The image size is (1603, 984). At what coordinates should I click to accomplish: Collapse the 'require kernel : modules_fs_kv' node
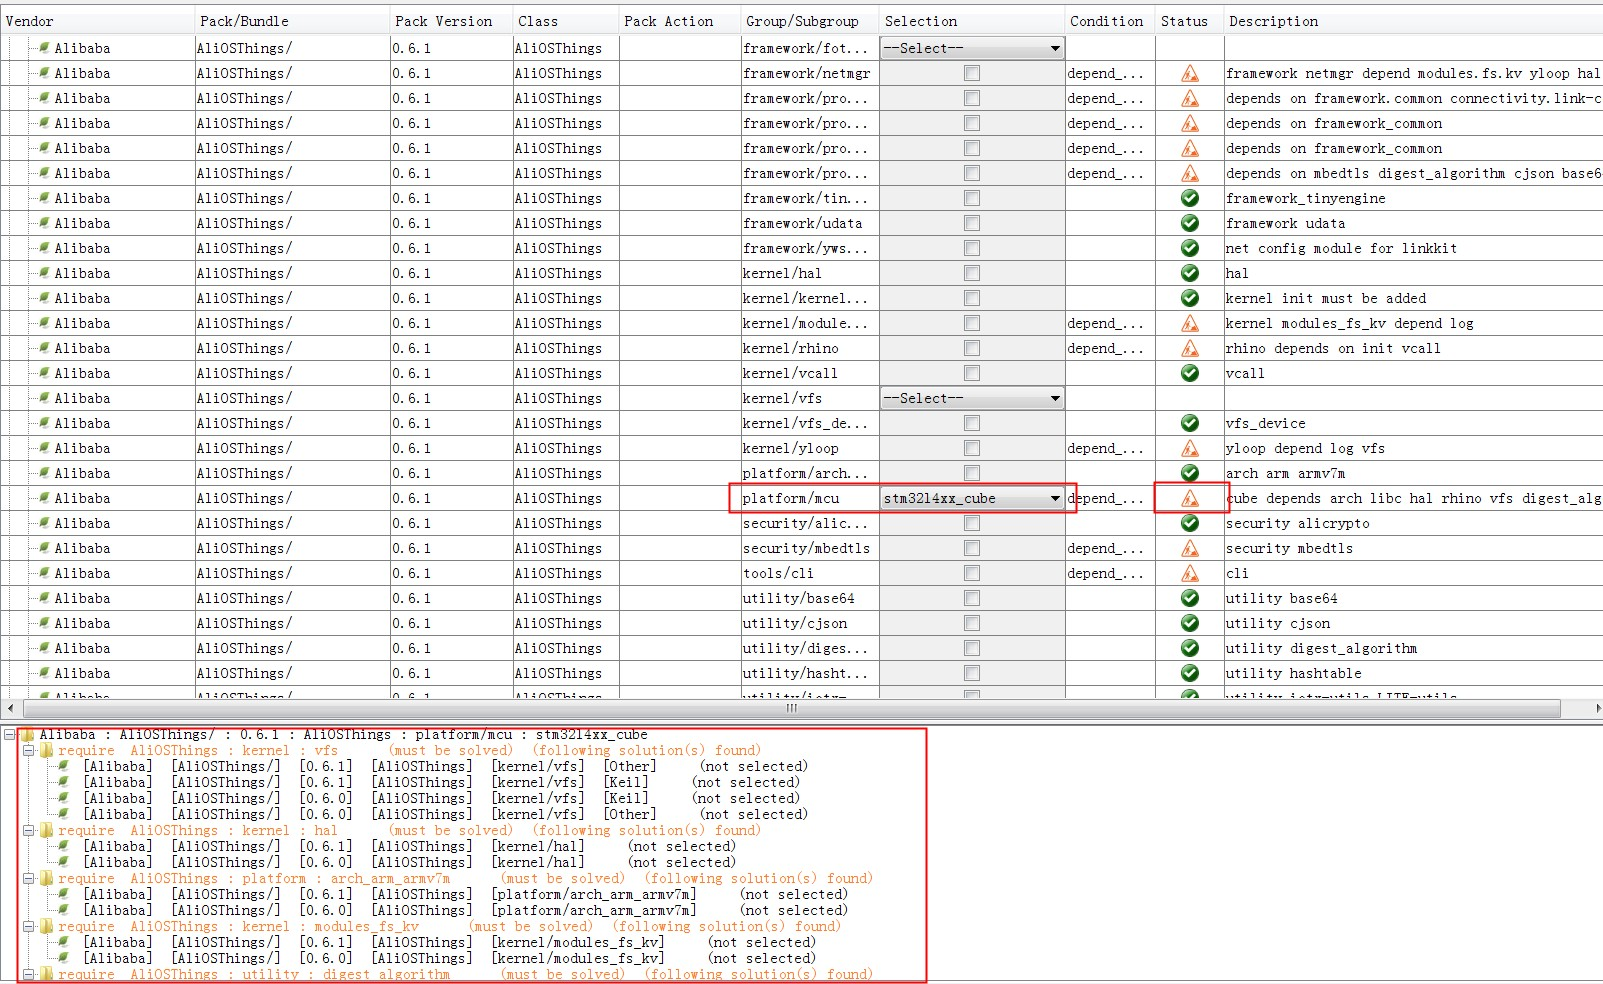(29, 927)
